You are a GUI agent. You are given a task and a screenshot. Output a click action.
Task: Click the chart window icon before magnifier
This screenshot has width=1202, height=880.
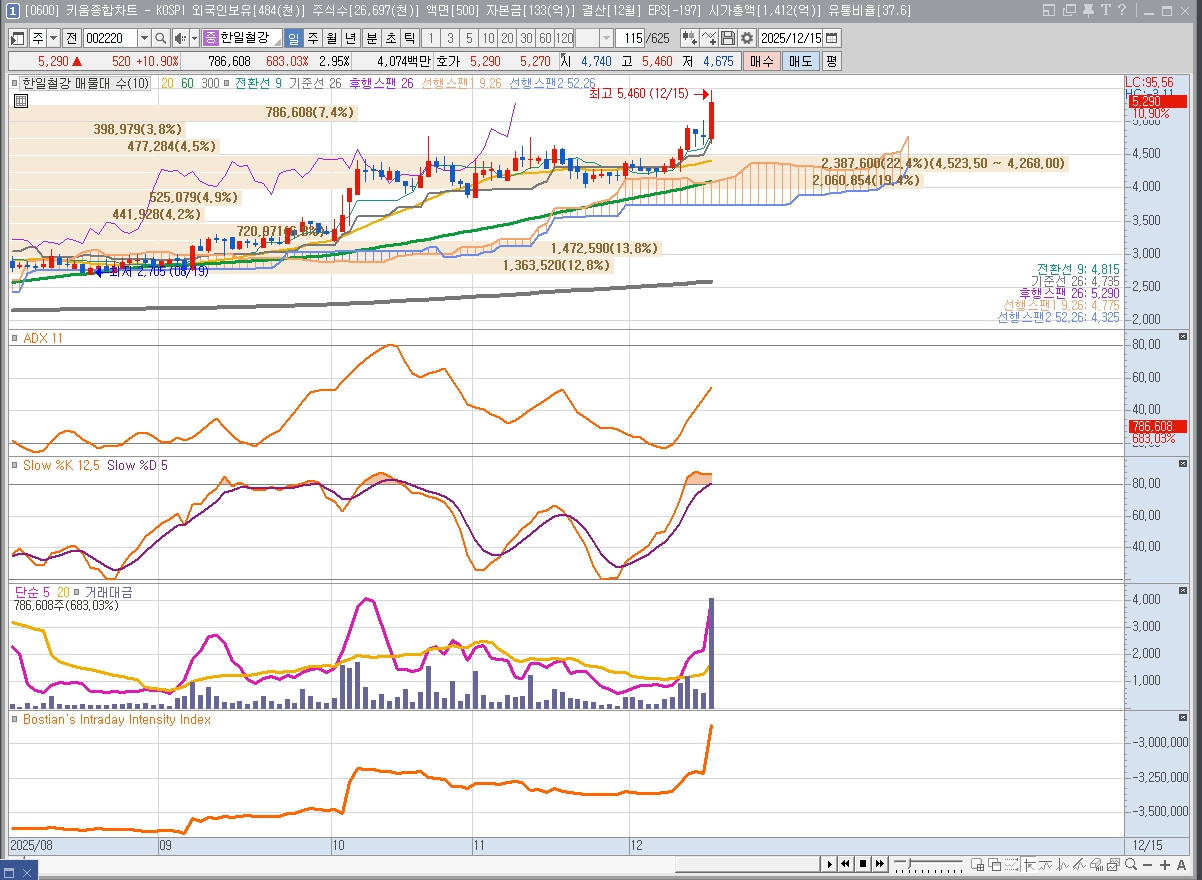coord(1113,864)
